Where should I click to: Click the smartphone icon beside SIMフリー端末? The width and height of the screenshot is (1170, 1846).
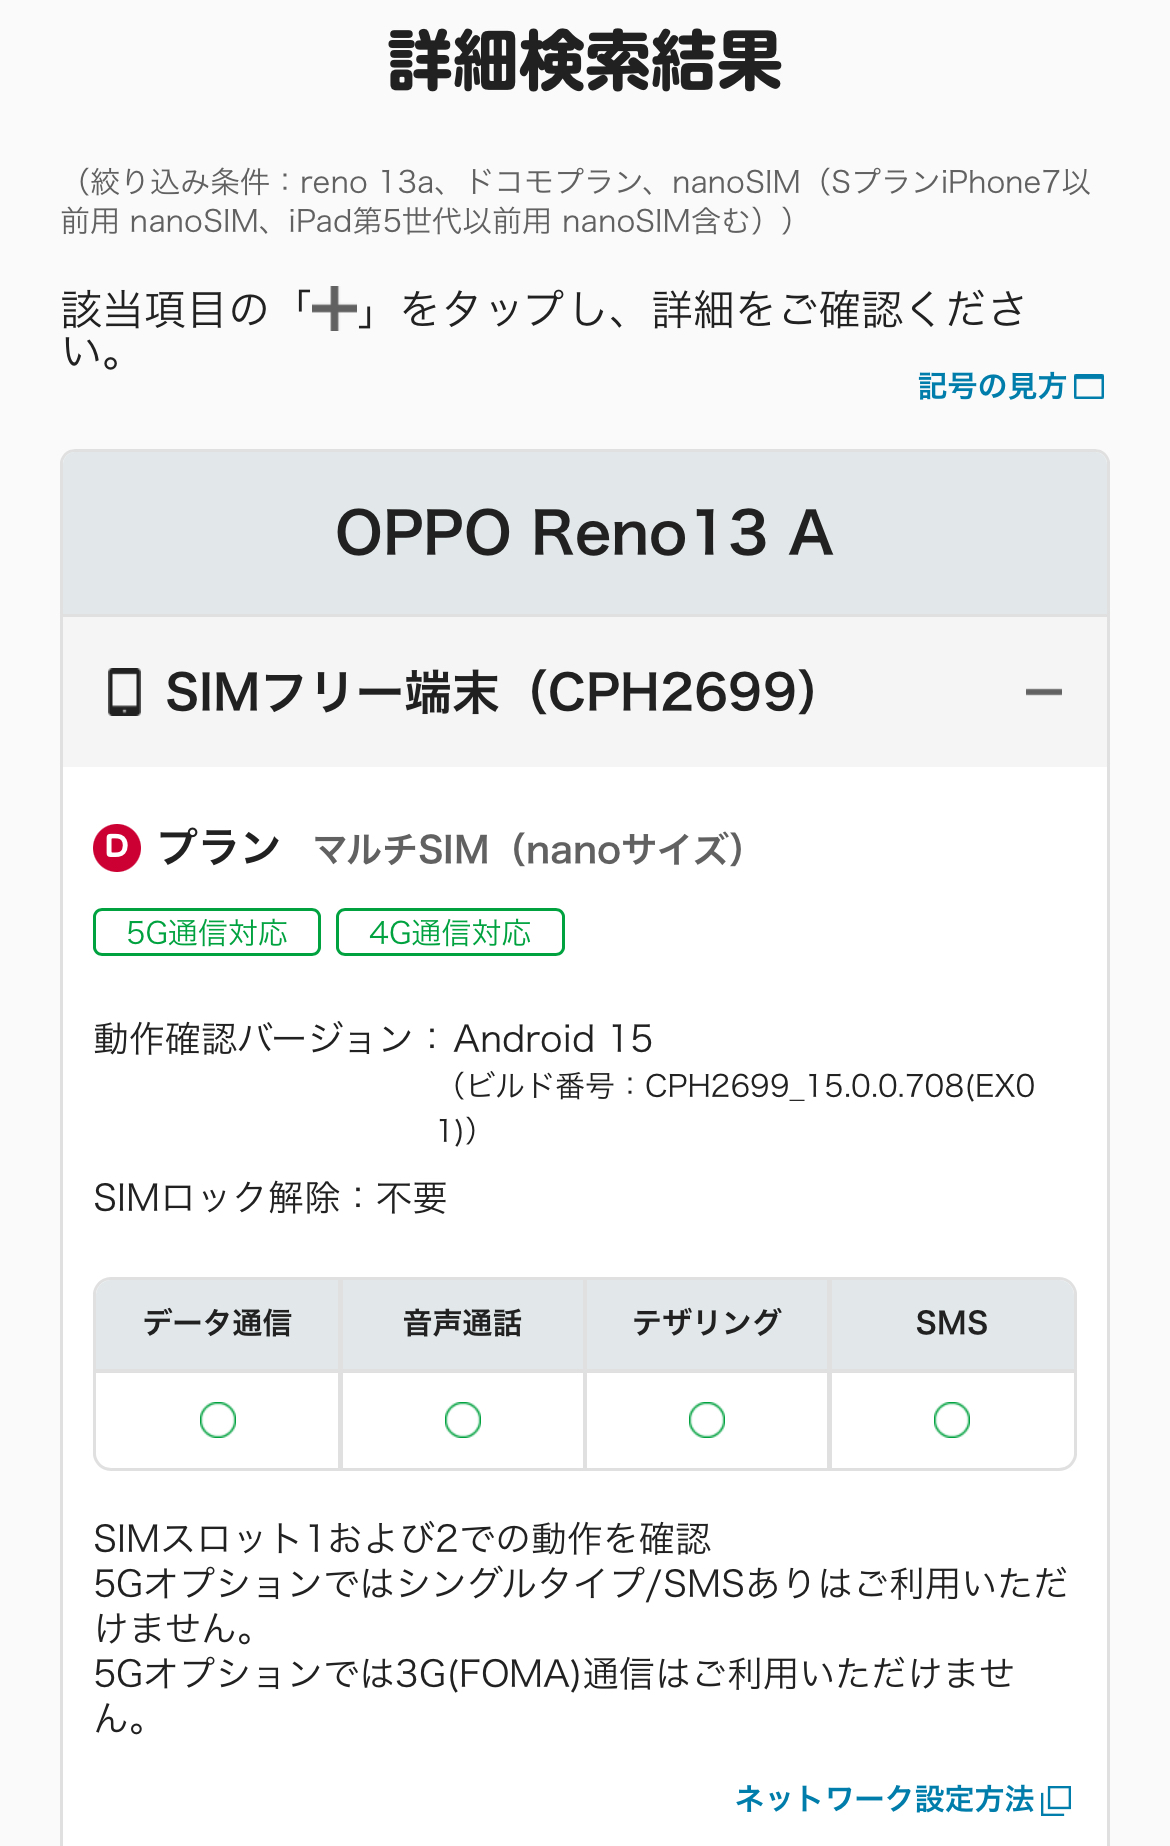click(x=124, y=692)
